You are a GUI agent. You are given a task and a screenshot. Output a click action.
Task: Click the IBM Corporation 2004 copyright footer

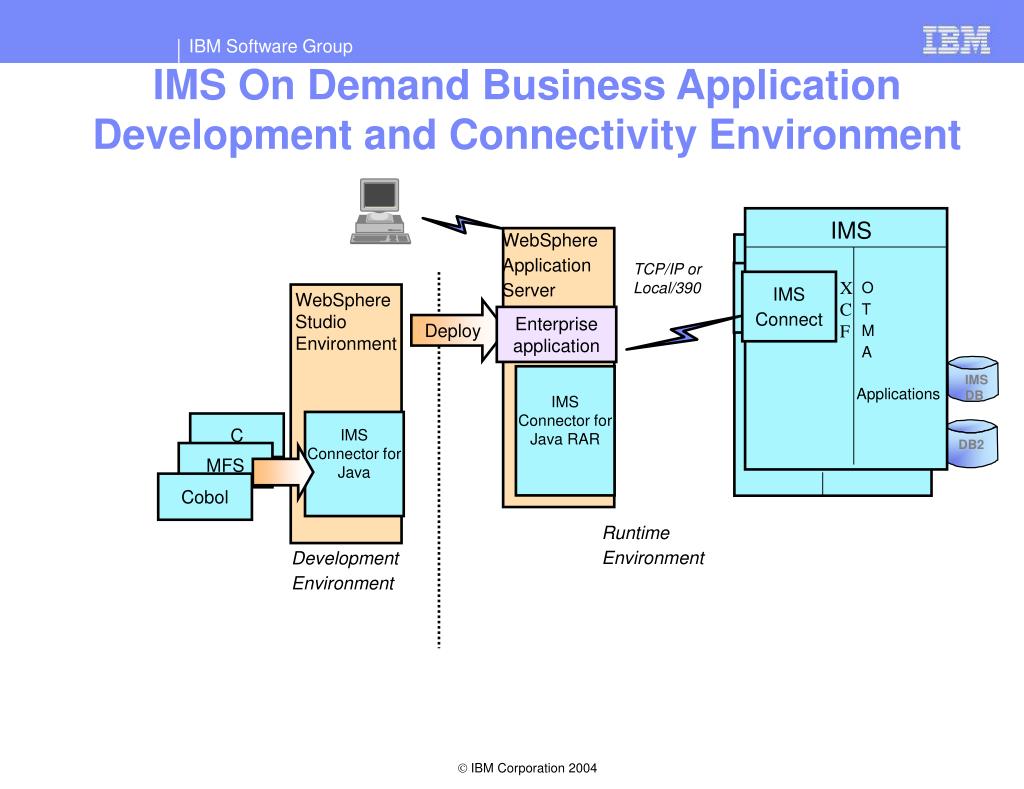point(527,768)
